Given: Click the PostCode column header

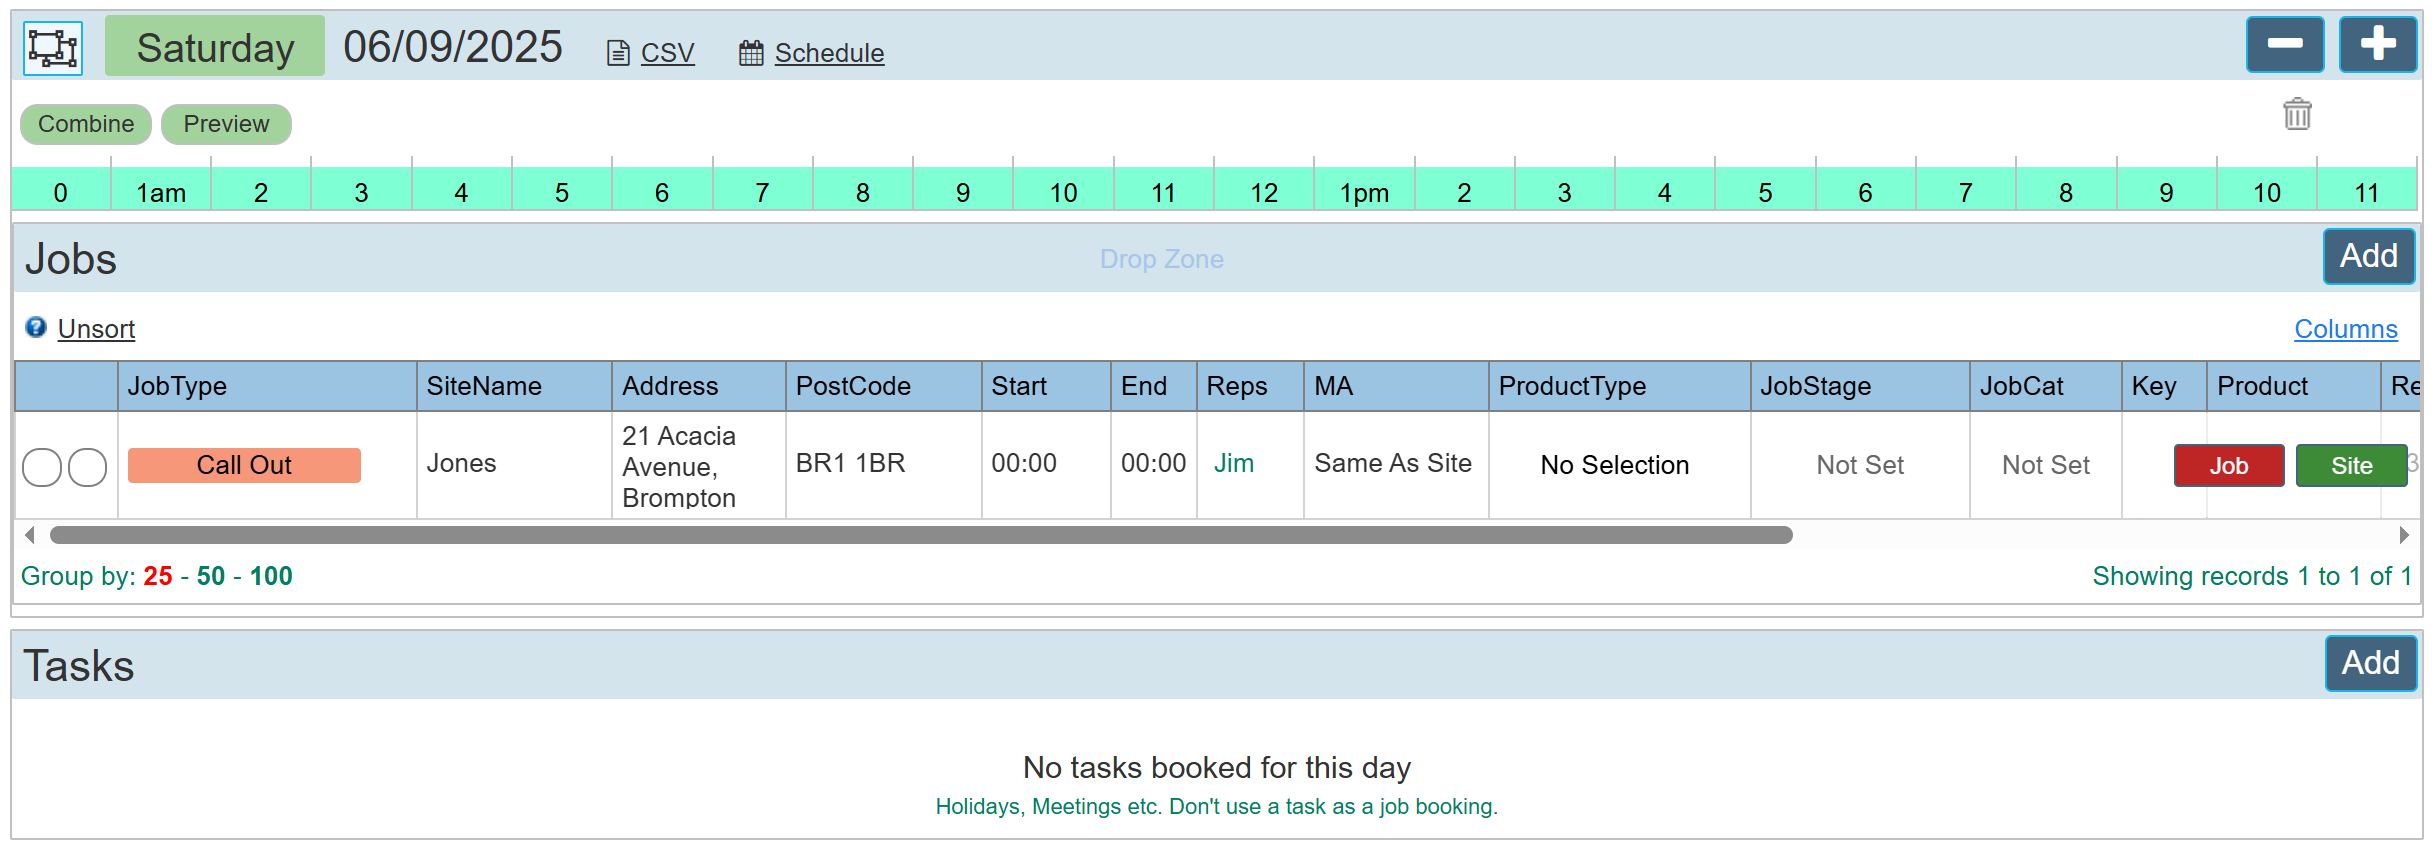Looking at the screenshot, I should 853,386.
